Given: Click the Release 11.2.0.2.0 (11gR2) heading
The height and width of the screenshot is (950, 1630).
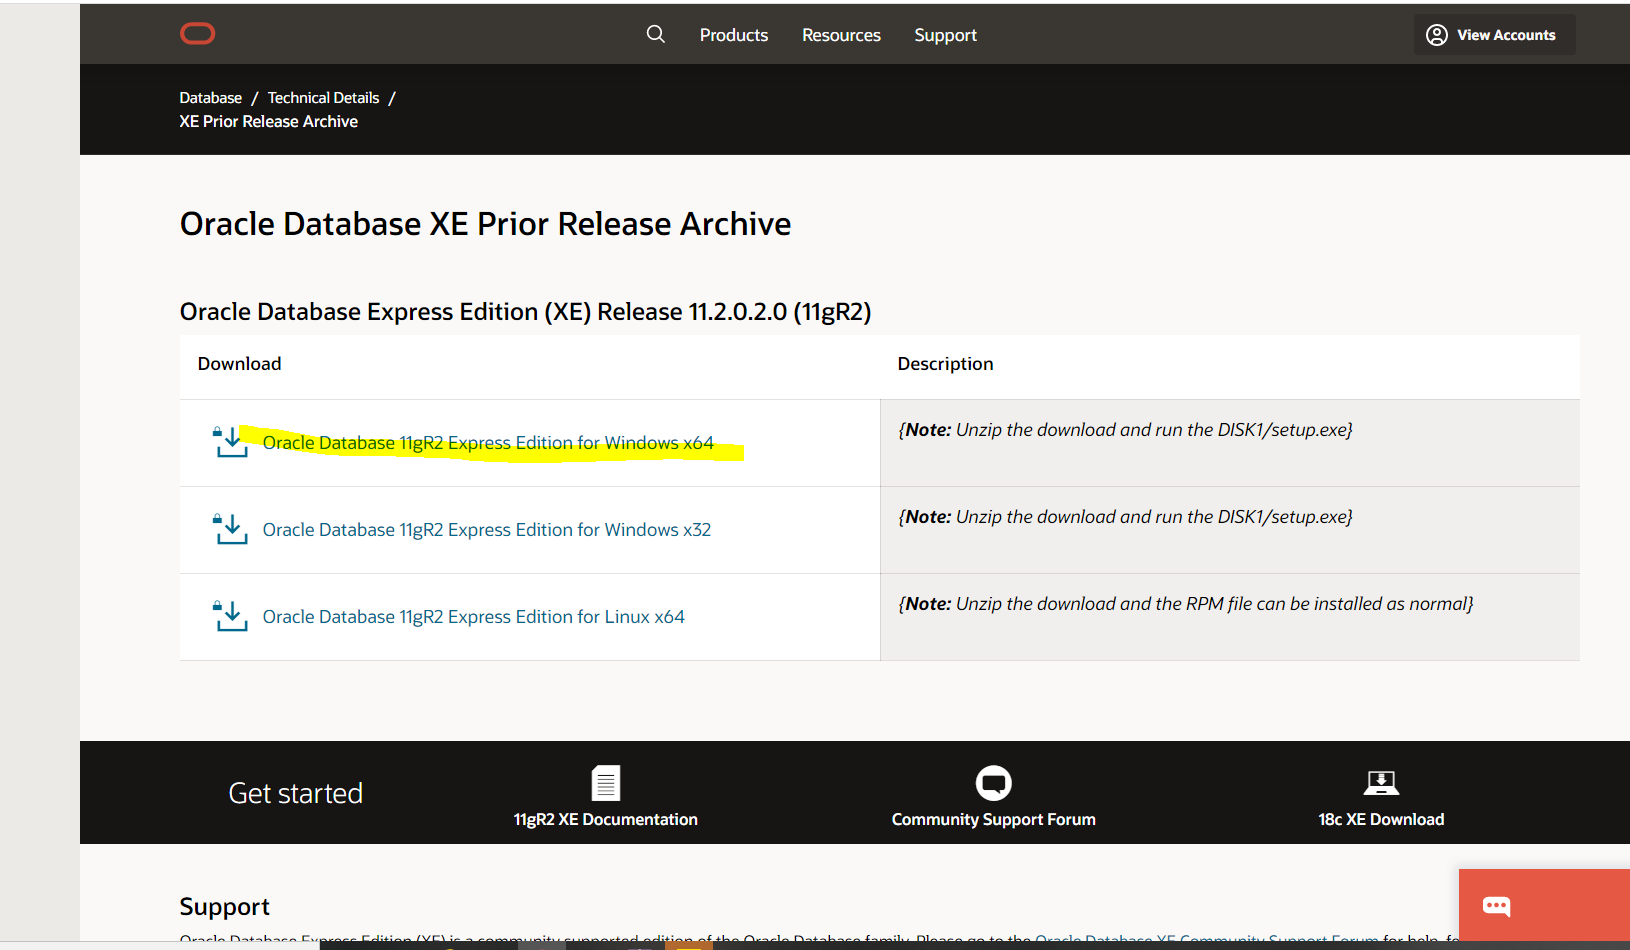Looking at the screenshot, I should pos(525,312).
